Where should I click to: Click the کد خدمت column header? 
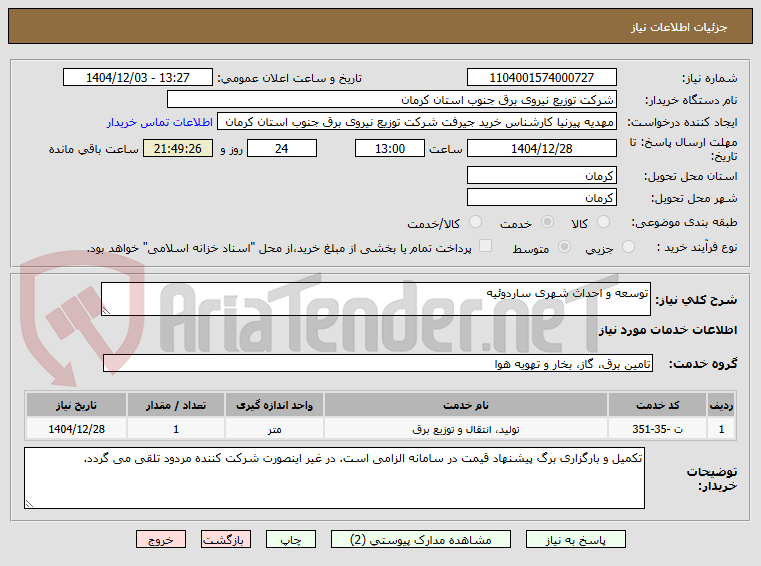[x=657, y=405]
